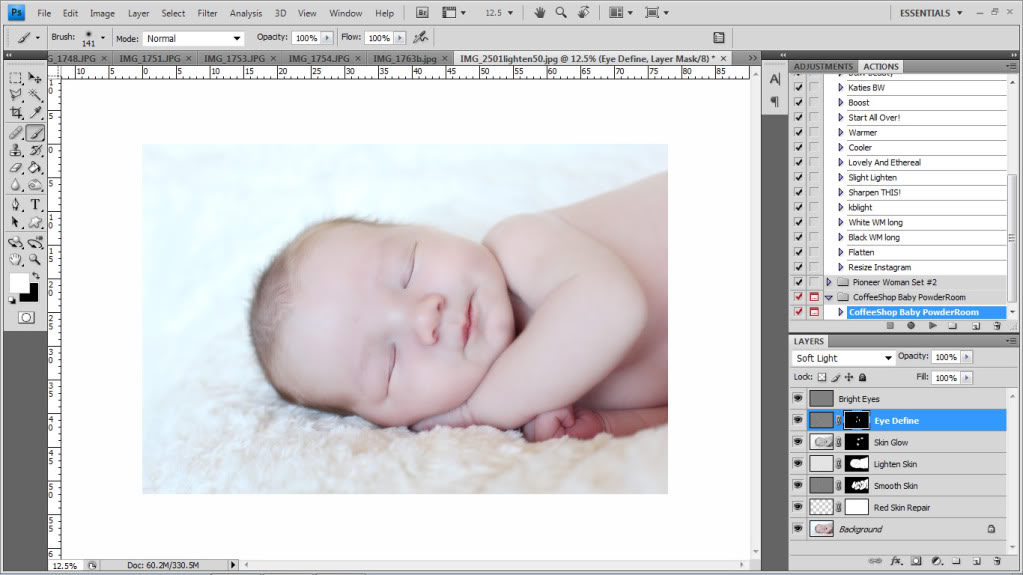The height and width of the screenshot is (575, 1023).
Task: Delete layer using Layers panel trash icon
Action: click(997, 561)
